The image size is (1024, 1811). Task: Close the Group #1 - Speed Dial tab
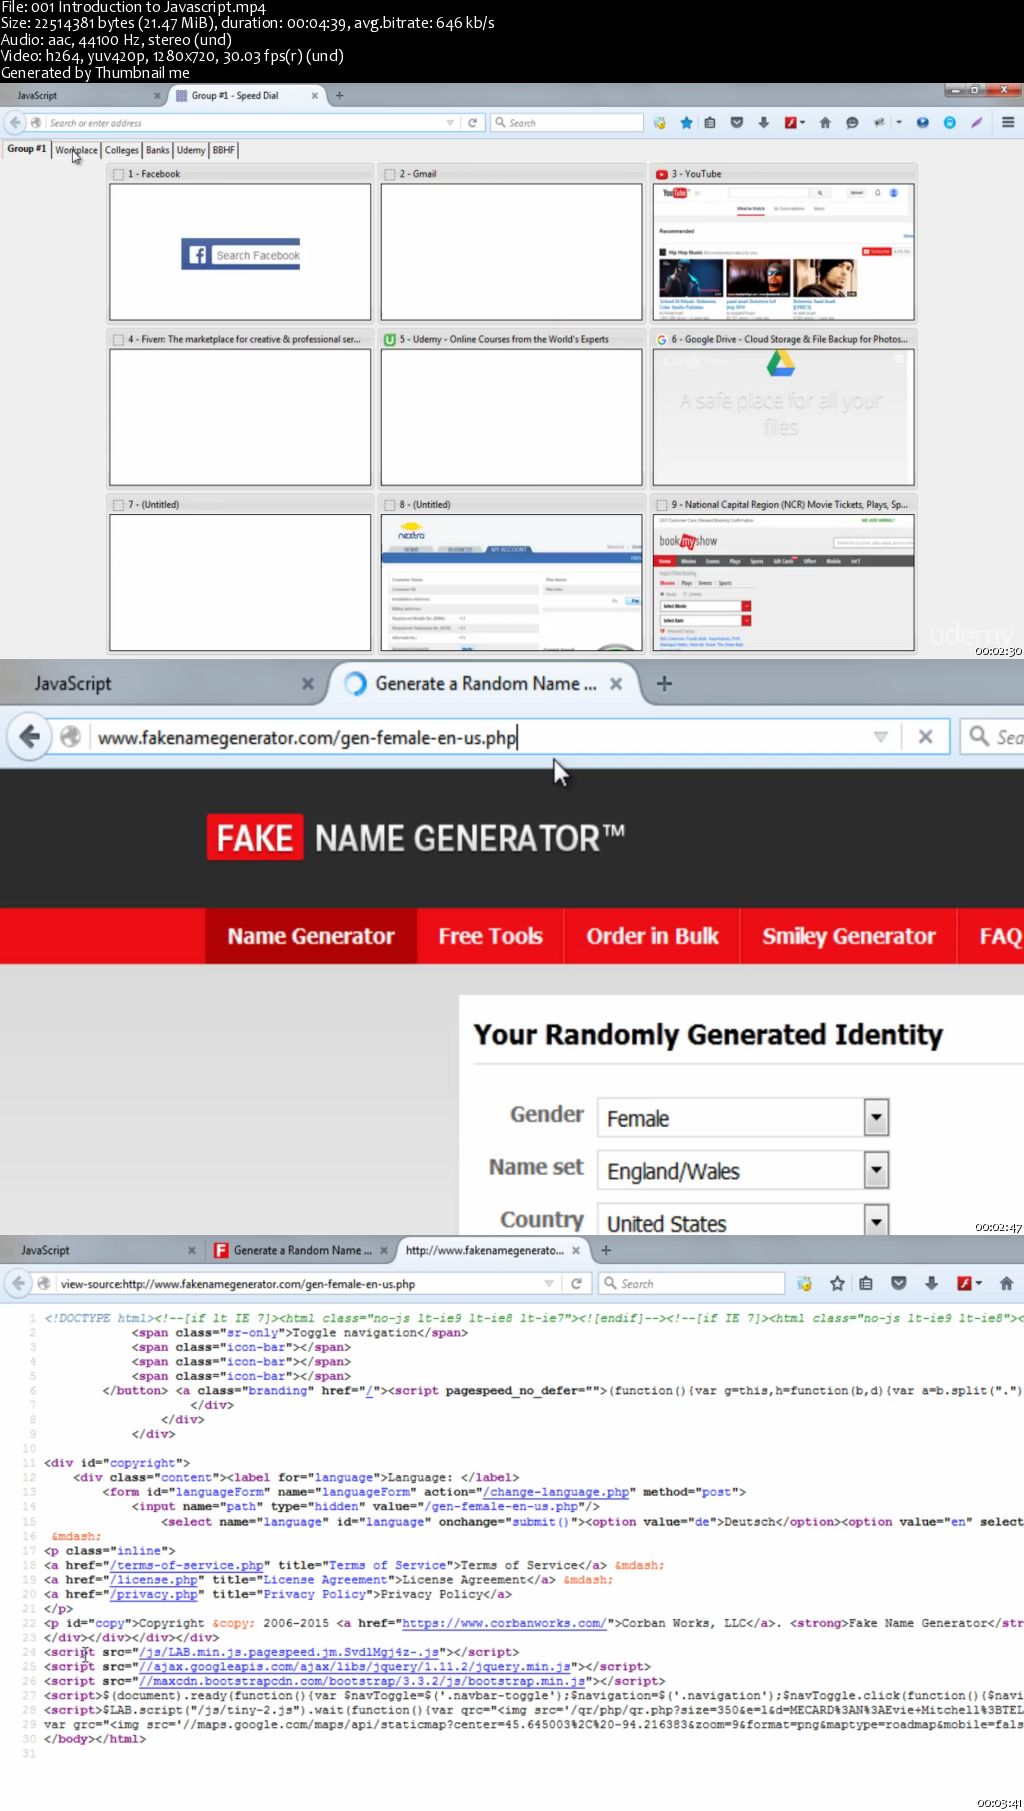(x=315, y=96)
